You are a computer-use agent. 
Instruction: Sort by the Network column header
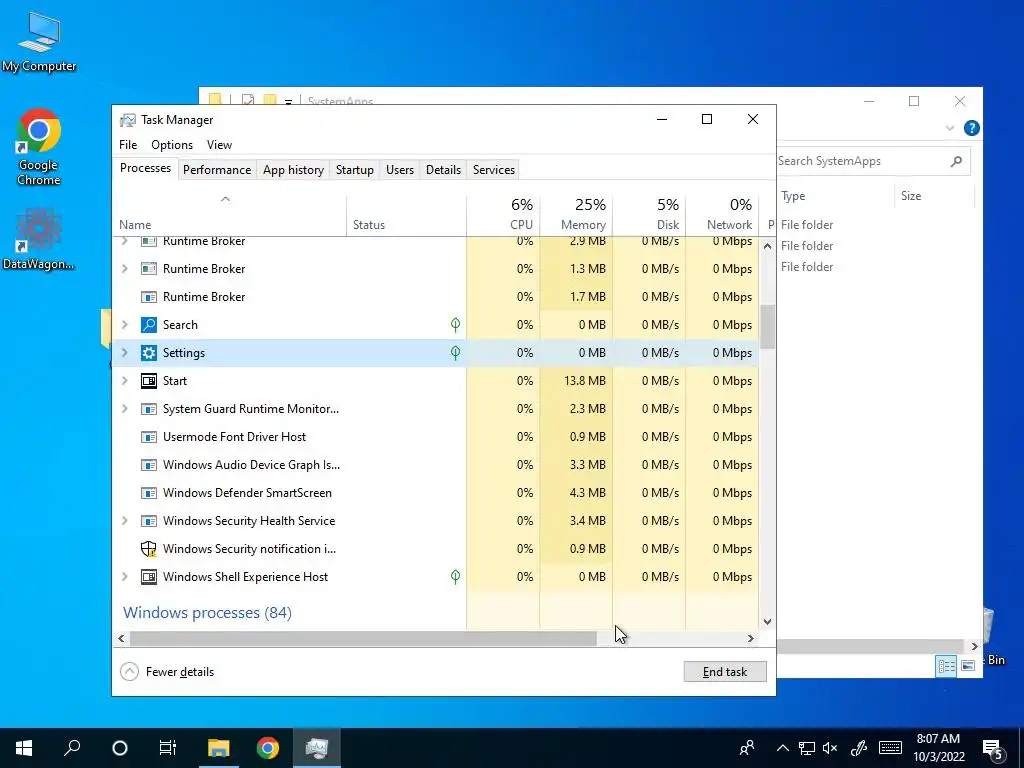pos(722,214)
